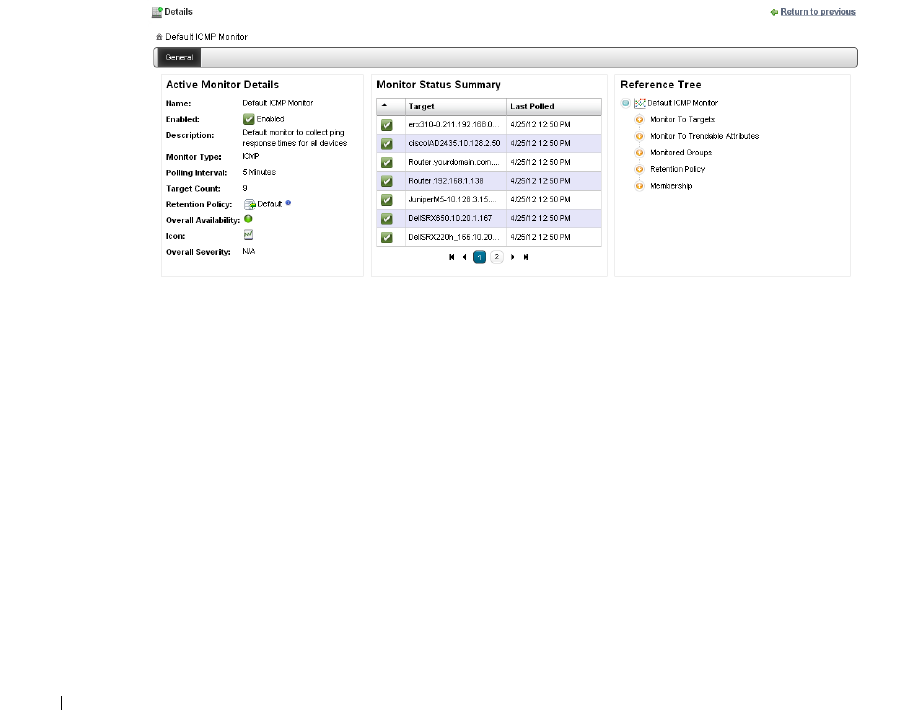The width and height of the screenshot is (900, 710).
Task: Expand Membership tree node
Action: pos(639,186)
